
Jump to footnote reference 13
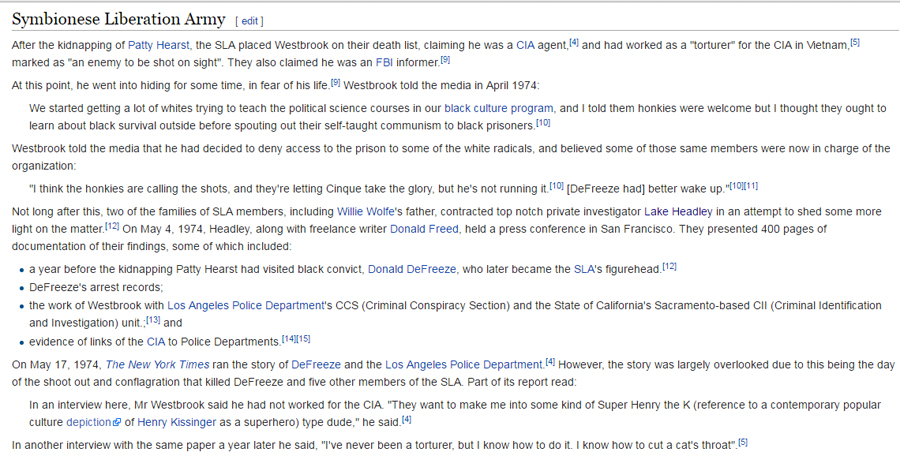(x=152, y=321)
